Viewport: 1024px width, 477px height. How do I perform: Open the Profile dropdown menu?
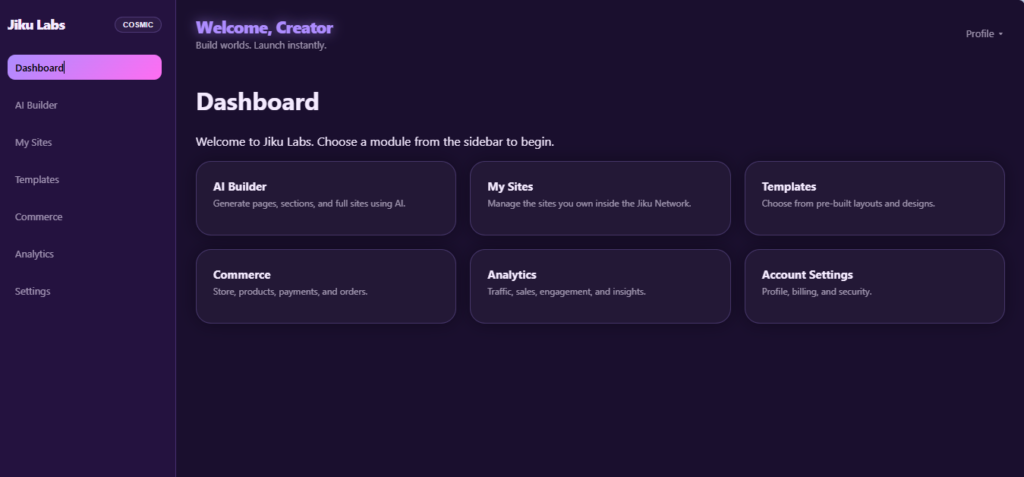coord(984,34)
